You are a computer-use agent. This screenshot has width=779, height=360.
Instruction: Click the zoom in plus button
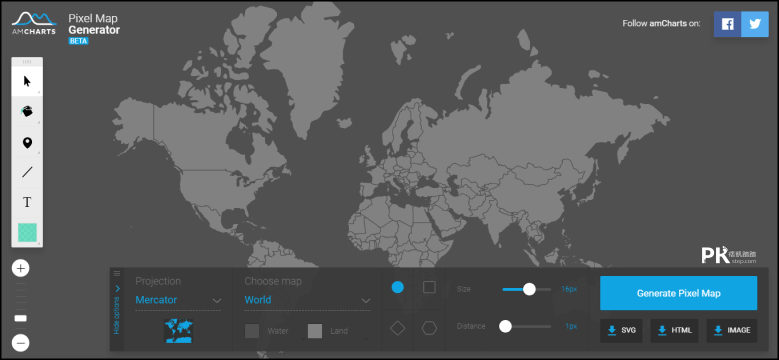click(20, 269)
